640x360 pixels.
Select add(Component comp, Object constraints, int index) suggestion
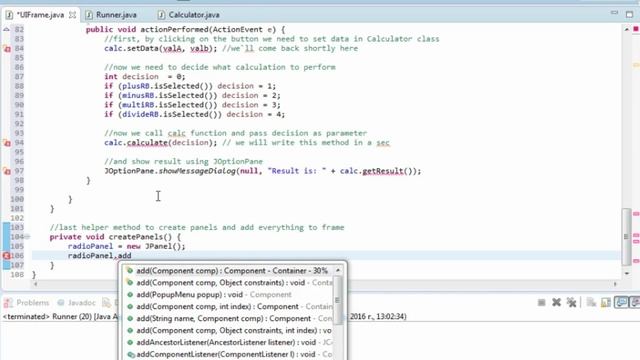click(229, 330)
